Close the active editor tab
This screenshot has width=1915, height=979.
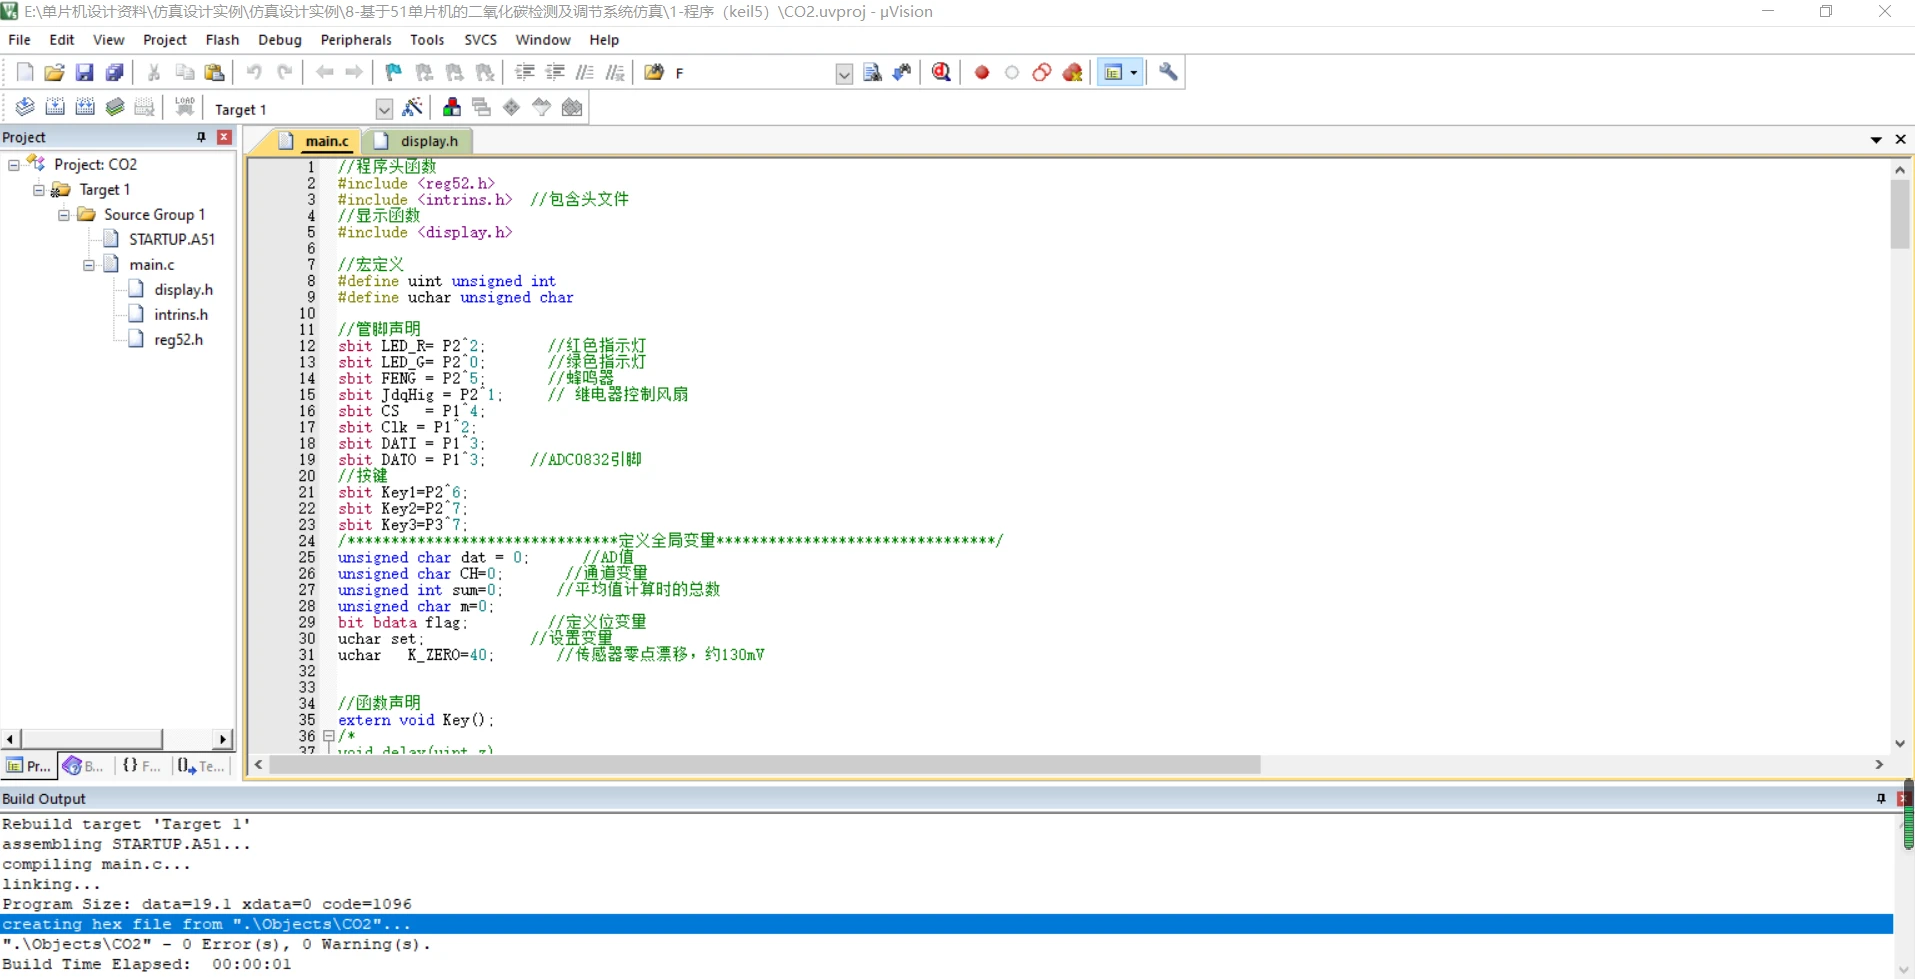point(1900,139)
